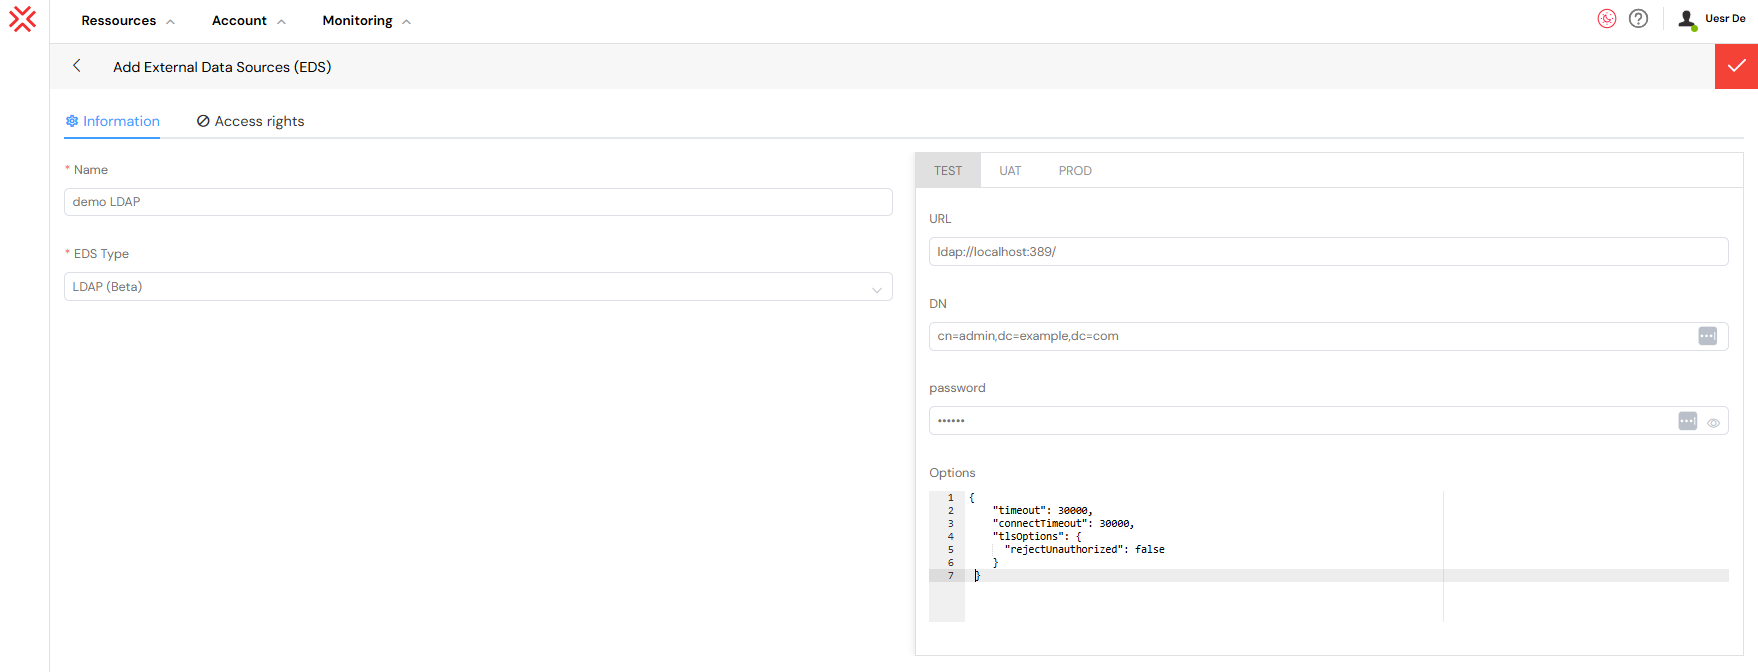Expand the Ressources menu
Viewport: 1758px width, 672px height.
(x=128, y=21)
